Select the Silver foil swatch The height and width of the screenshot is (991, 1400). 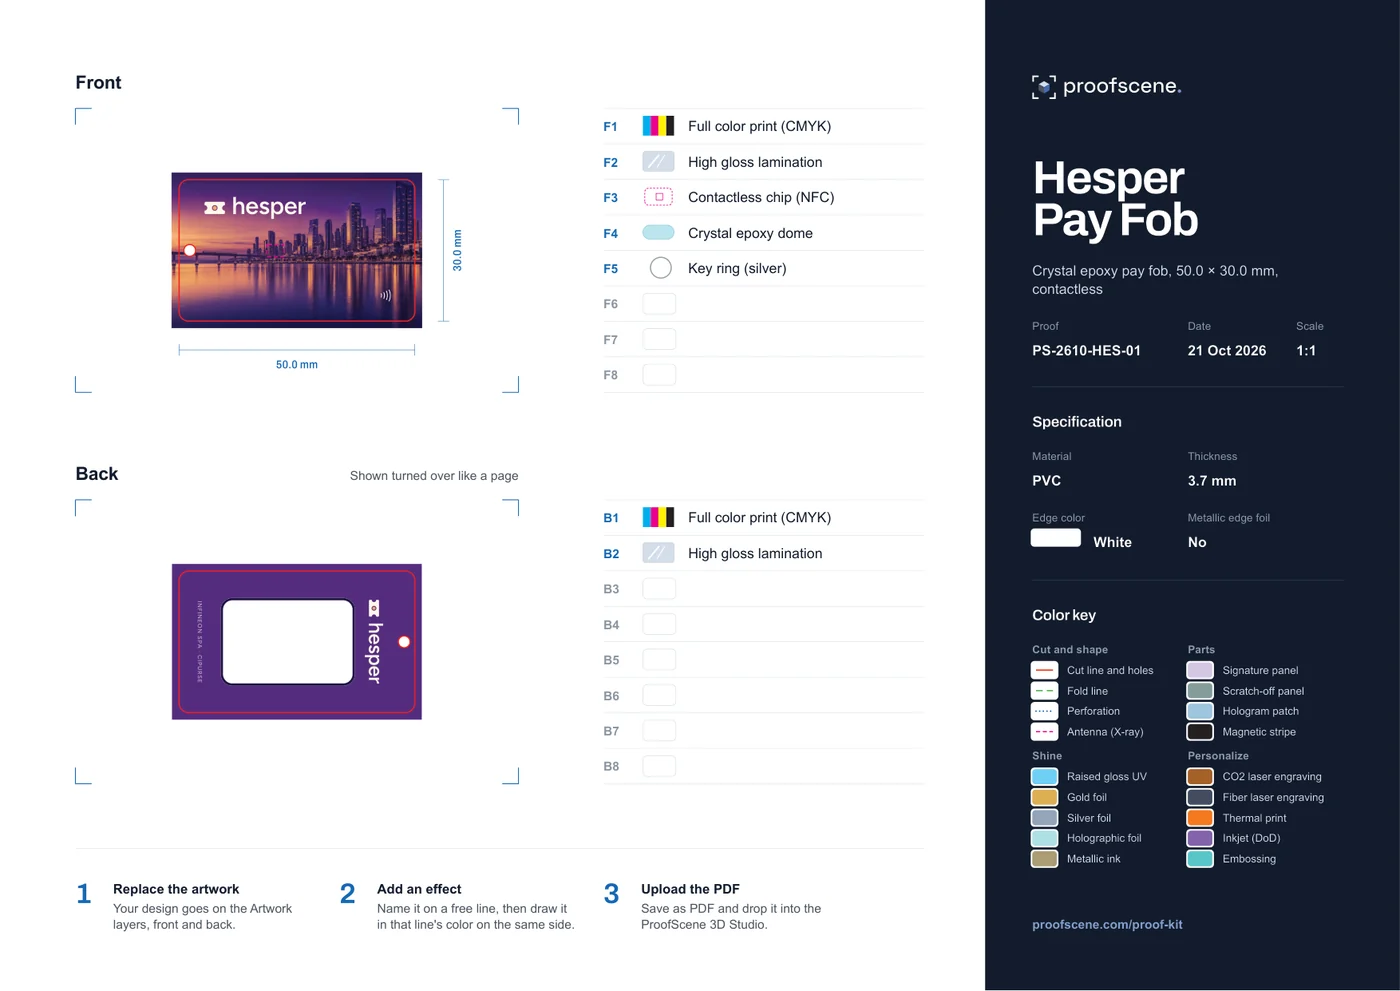point(1044,818)
